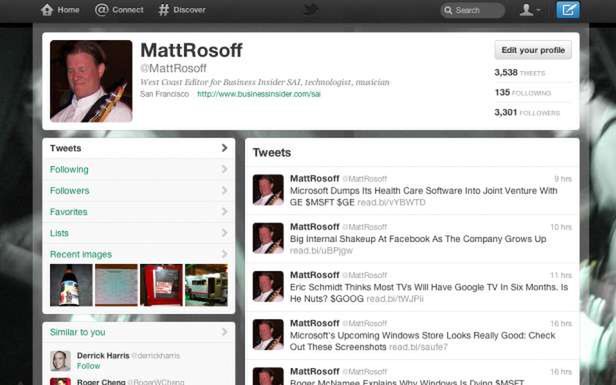Click inside the Search field
This screenshot has height=385, width=616.
(x=473, y=10)
